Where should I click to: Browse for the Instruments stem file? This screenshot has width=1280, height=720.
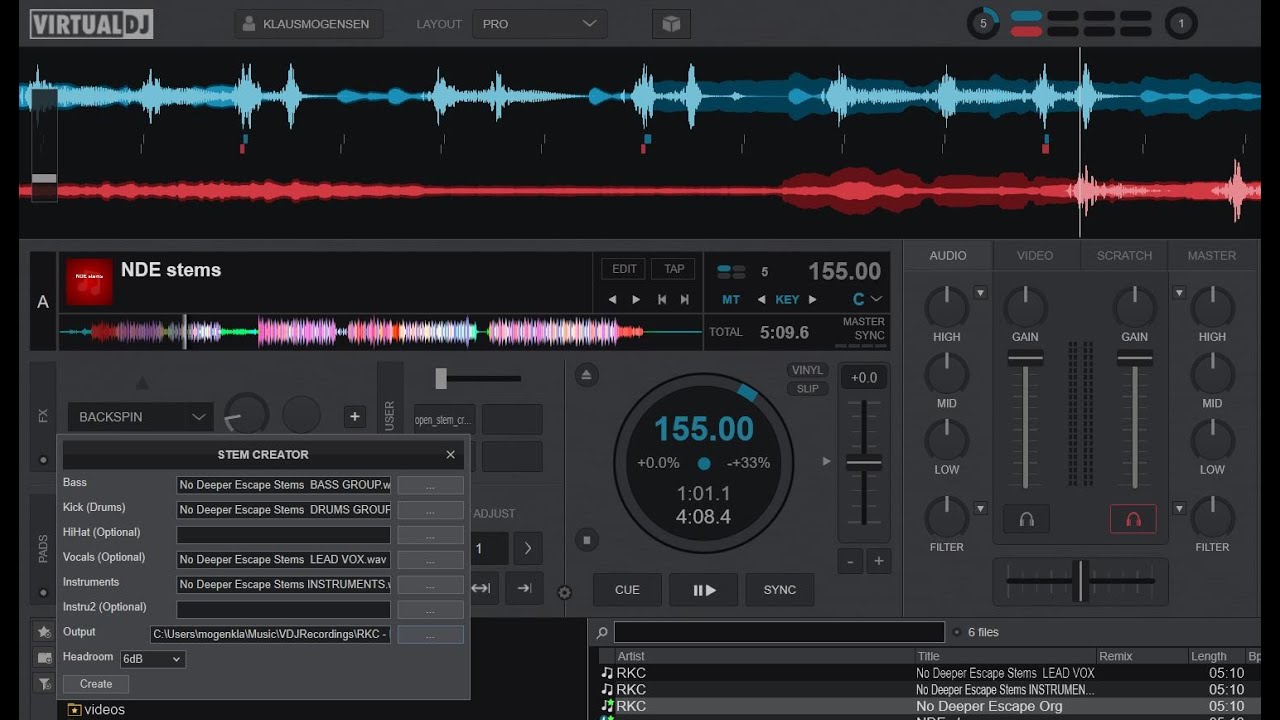(430, 585)
